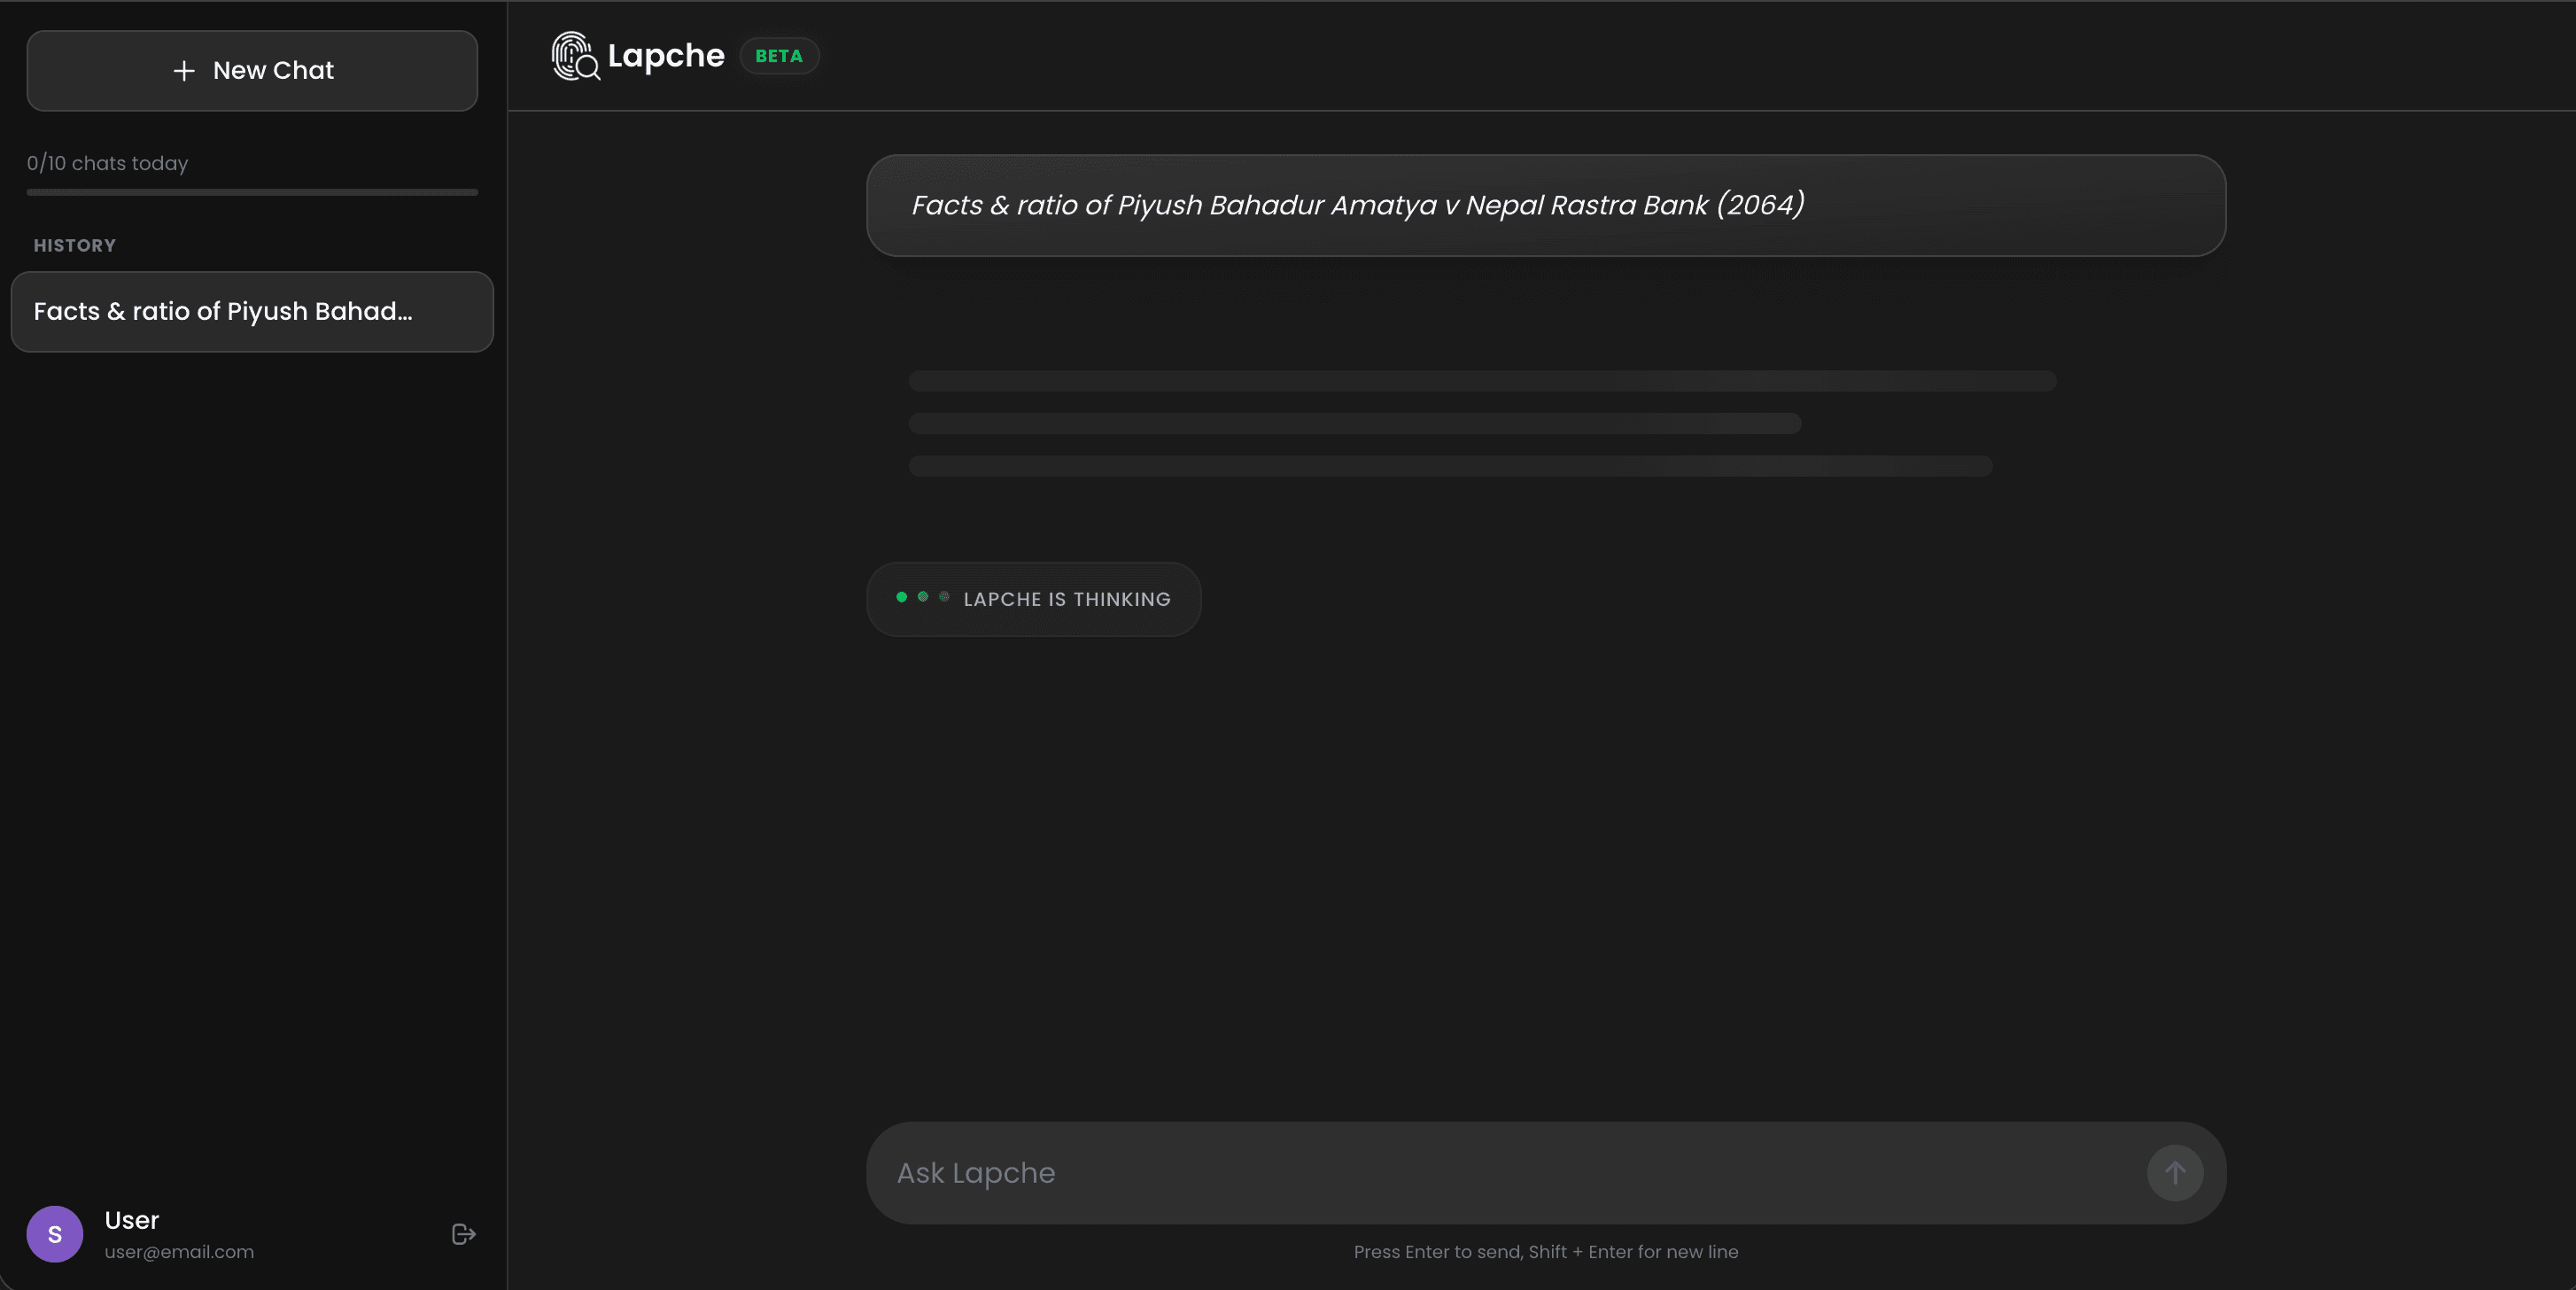The width and height of the screenshot is (2576, 1290).
Task: Click the Lapche title text
Action: (666, 56)
